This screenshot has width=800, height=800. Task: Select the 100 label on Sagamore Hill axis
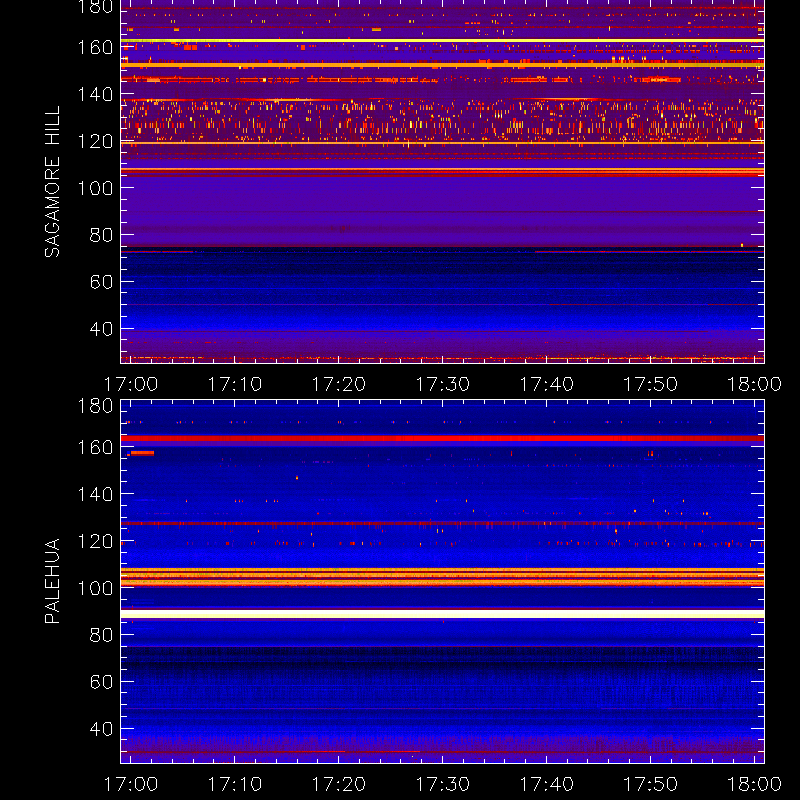coord(95,188)
